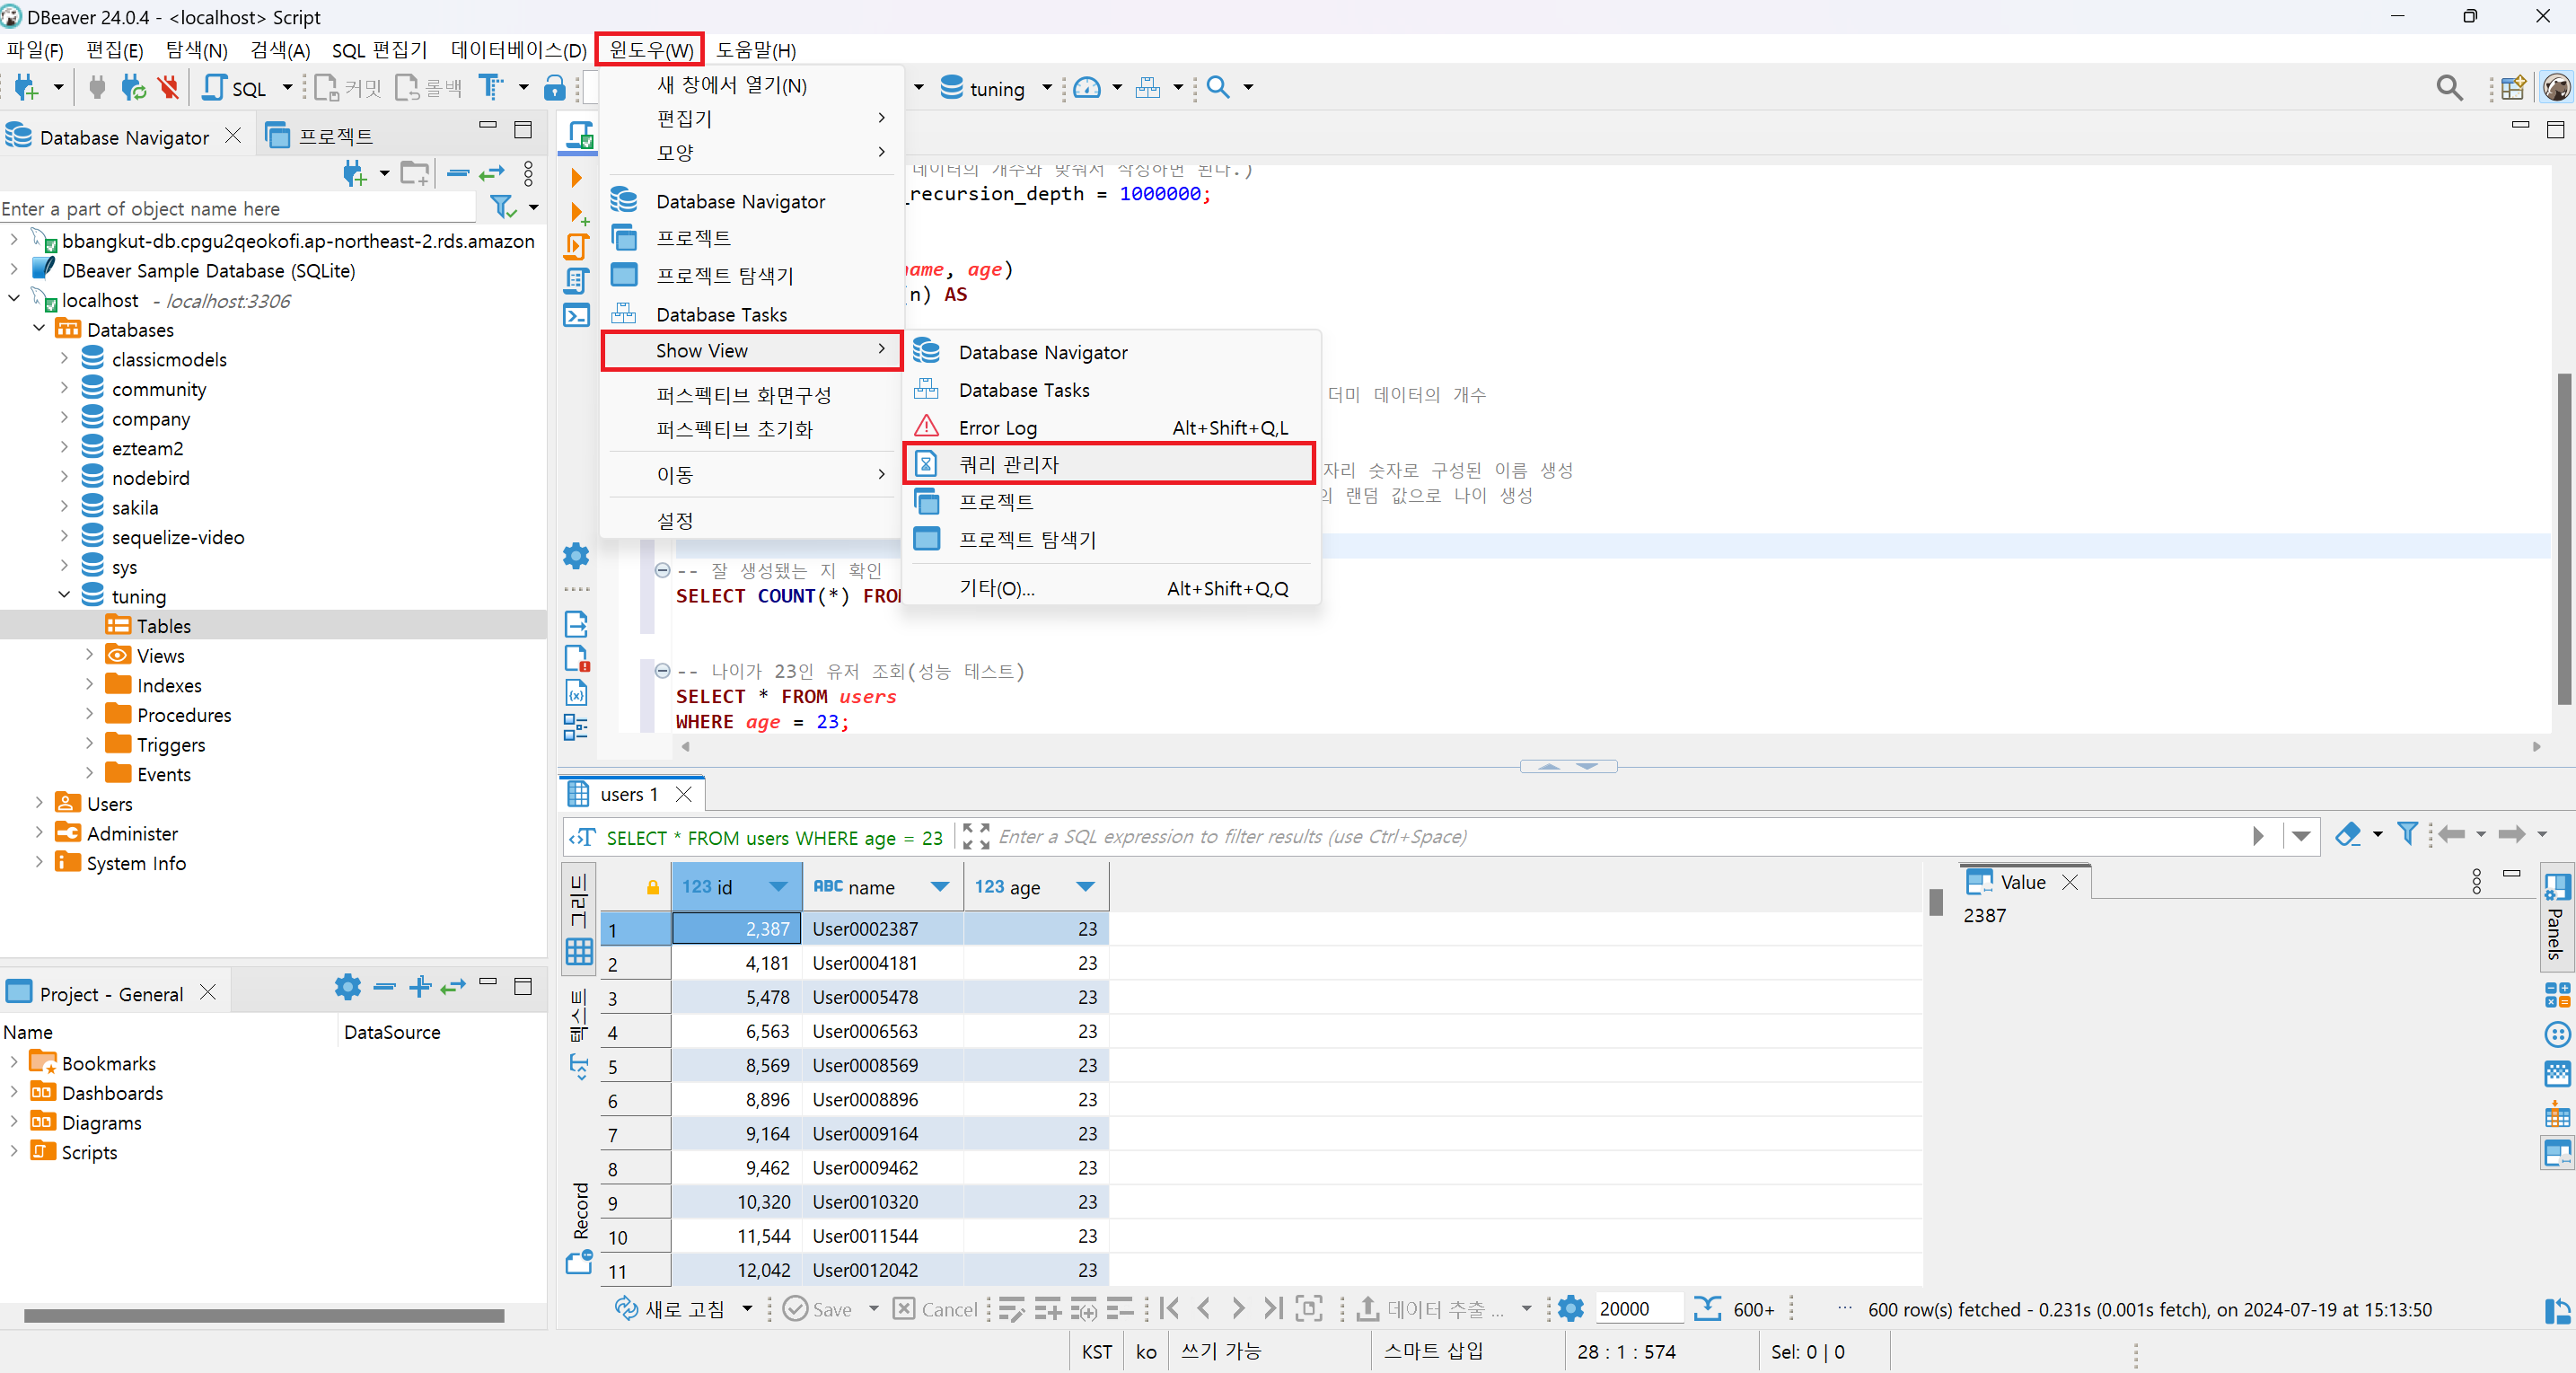2576x1373 pixels.
Task: Click the settings gear in Project panel
Action: pos(347,988)
